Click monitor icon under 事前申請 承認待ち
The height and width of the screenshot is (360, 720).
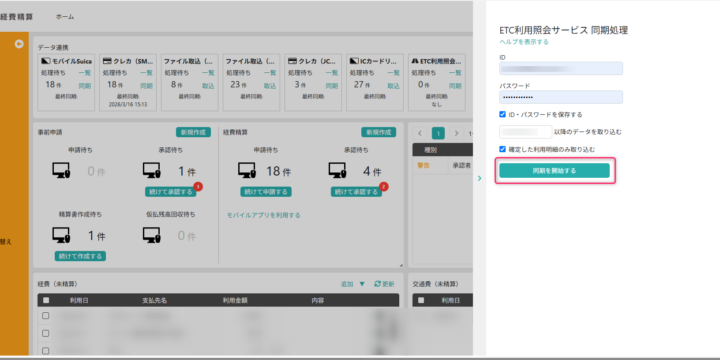point(152,171)
